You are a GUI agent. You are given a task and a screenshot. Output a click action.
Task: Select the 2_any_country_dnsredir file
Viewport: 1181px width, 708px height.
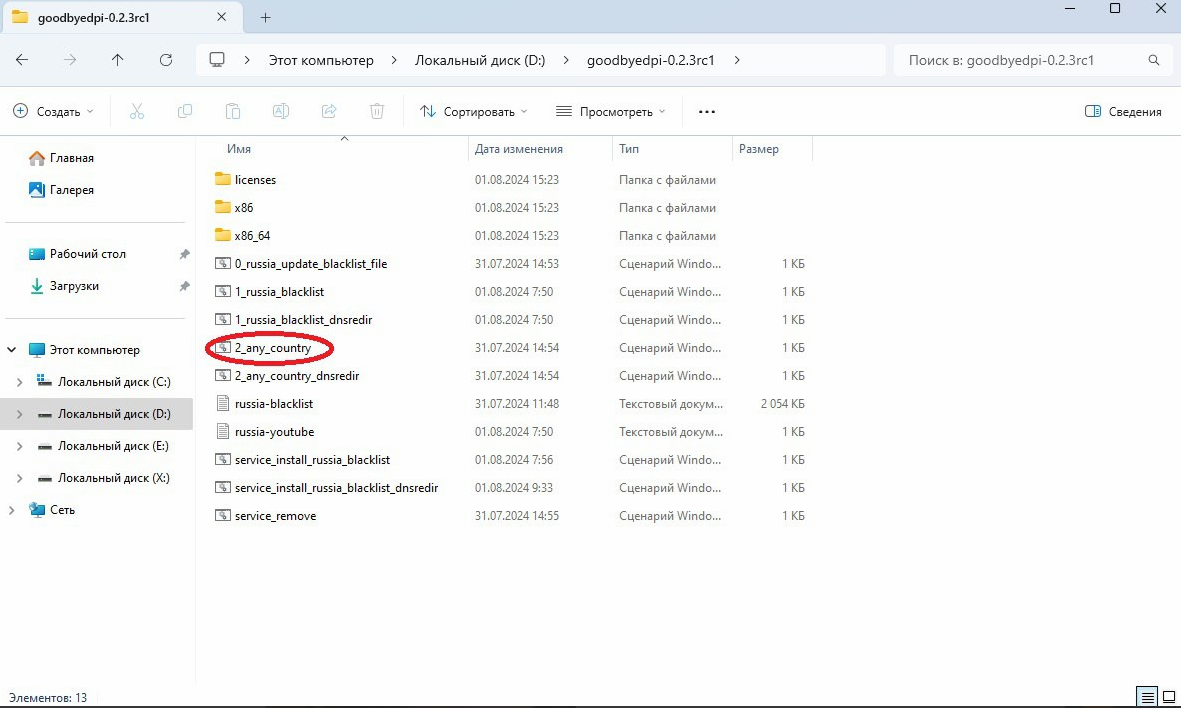coord(297,376)
